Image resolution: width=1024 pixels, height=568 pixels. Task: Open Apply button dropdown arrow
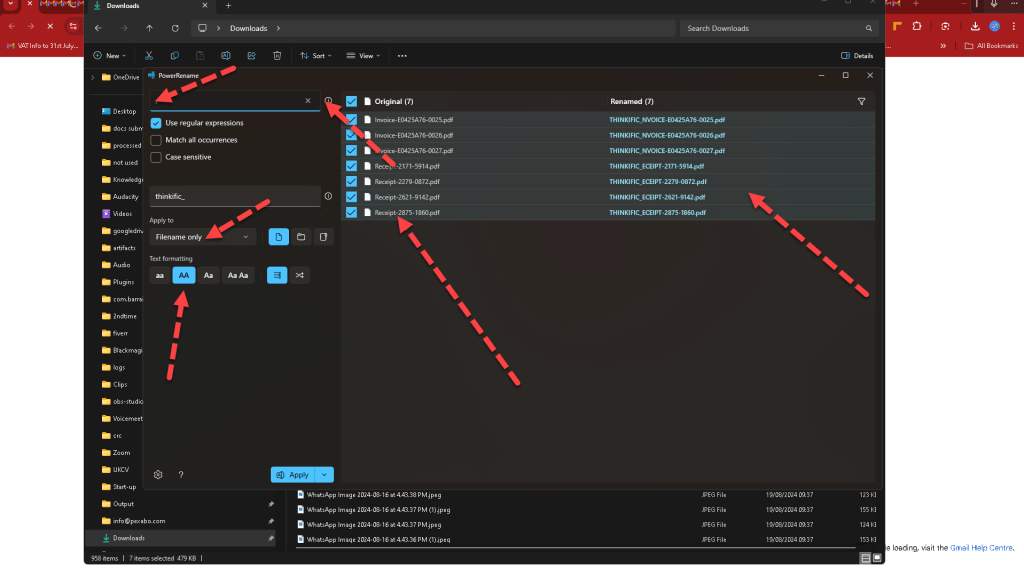tap(325, 475)
